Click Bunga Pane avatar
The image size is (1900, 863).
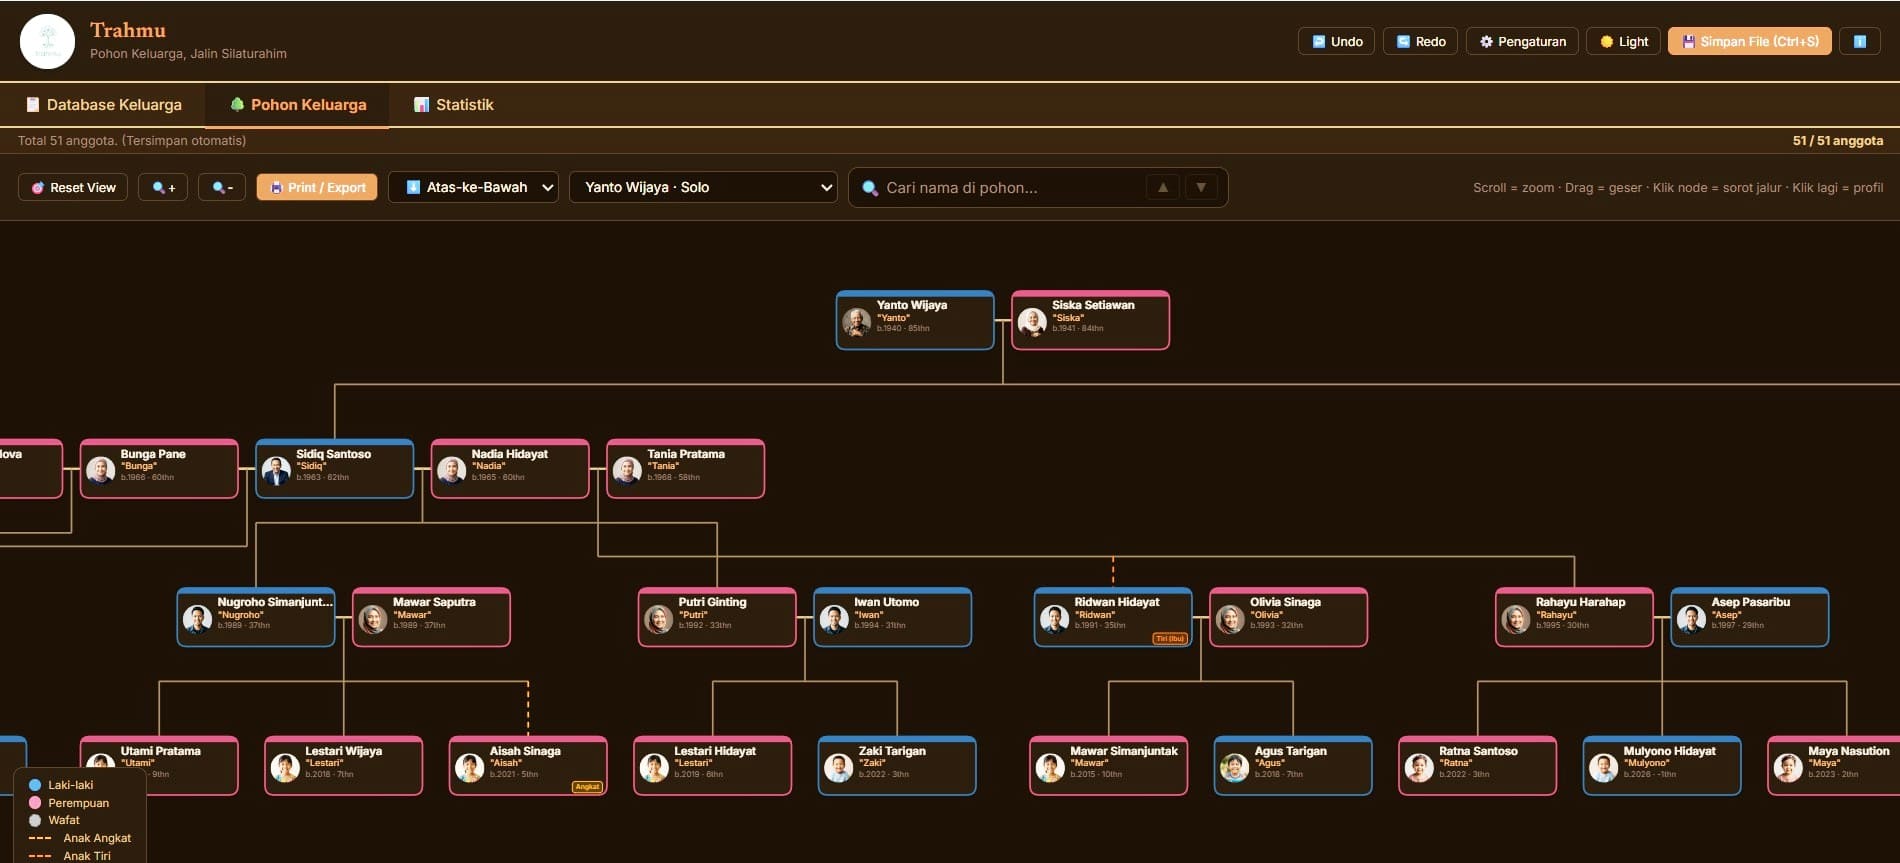click(x=101, y=470)
